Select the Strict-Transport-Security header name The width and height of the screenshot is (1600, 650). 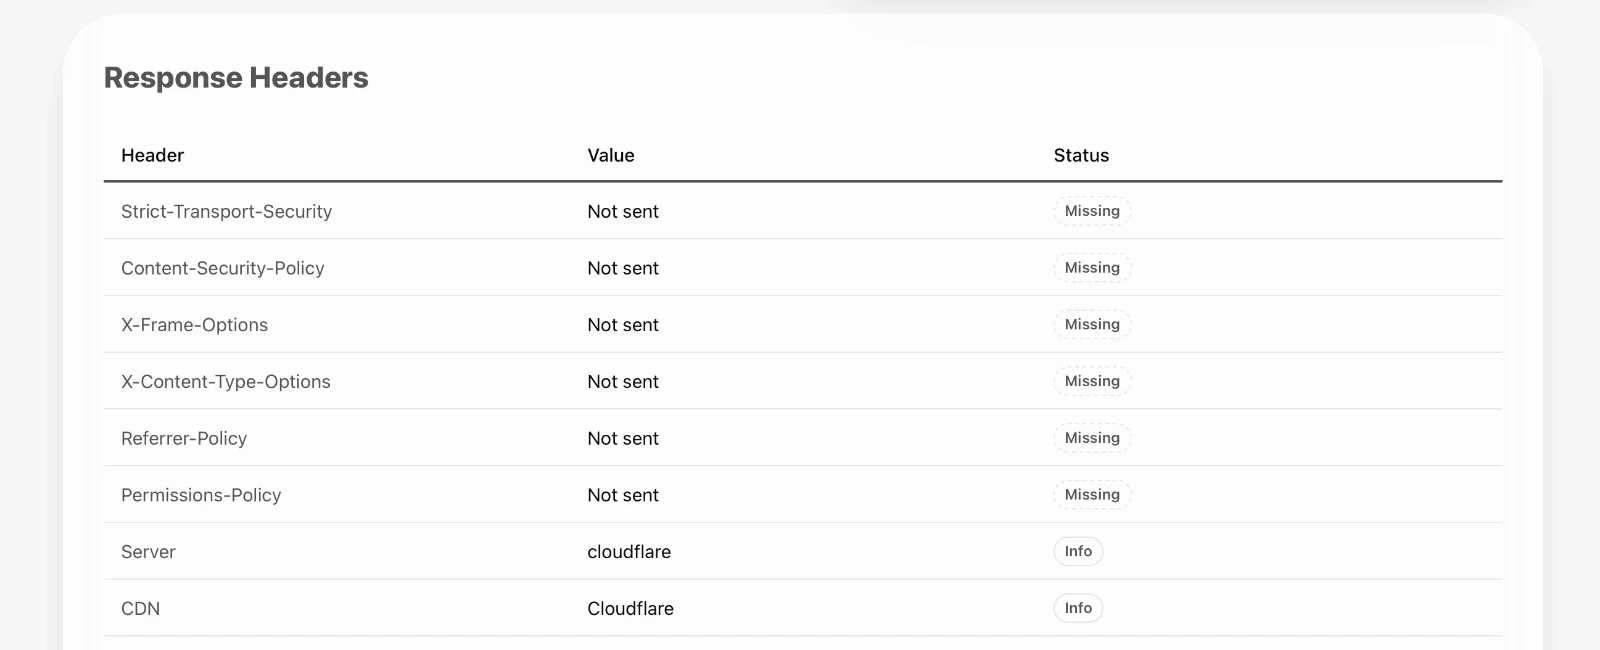pyautogui.click(x=226, y=211)
